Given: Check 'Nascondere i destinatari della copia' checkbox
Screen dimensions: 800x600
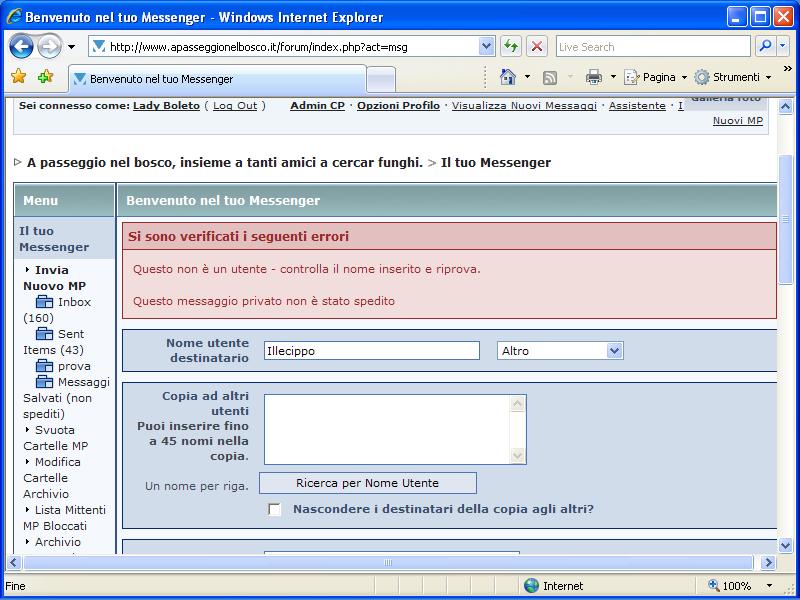Looking at the screenshot, I should pos(275,510).
